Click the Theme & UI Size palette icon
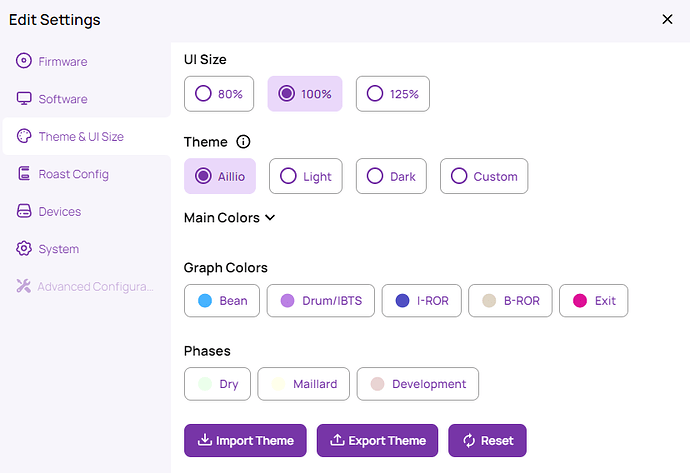 (24, 137)
